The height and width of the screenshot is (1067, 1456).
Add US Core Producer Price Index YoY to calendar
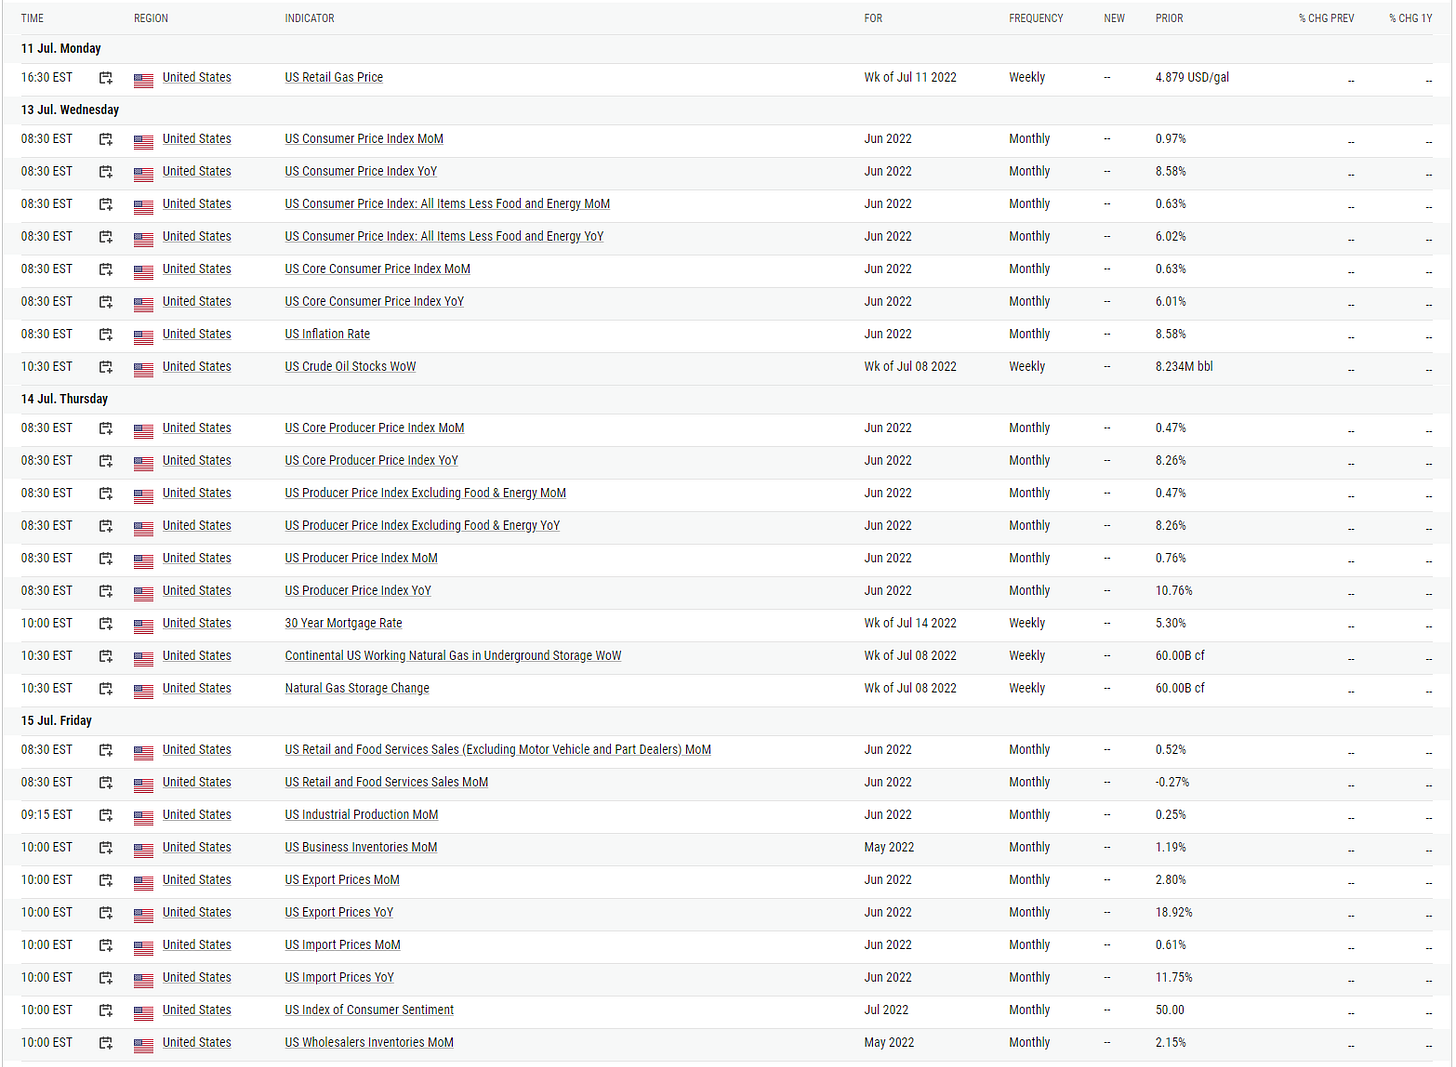click(x=105, y=461)
